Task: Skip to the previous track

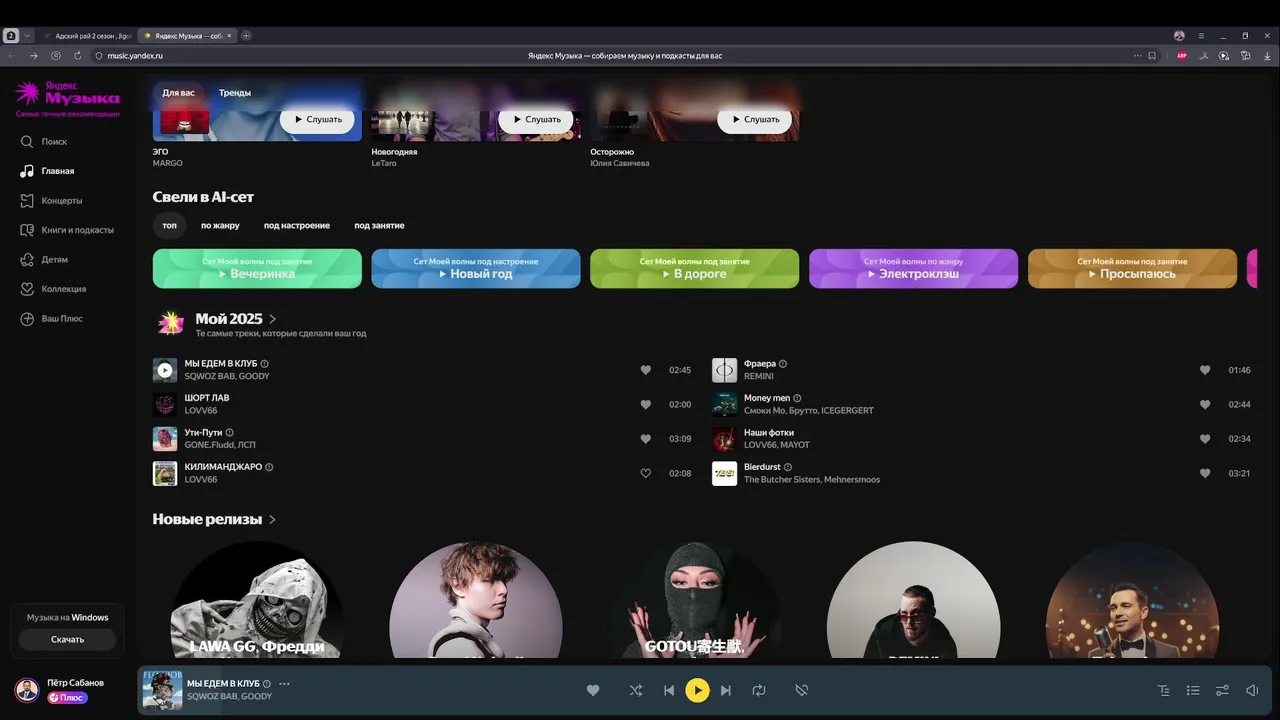Action: pyautogui.click(x=669, y=690)
